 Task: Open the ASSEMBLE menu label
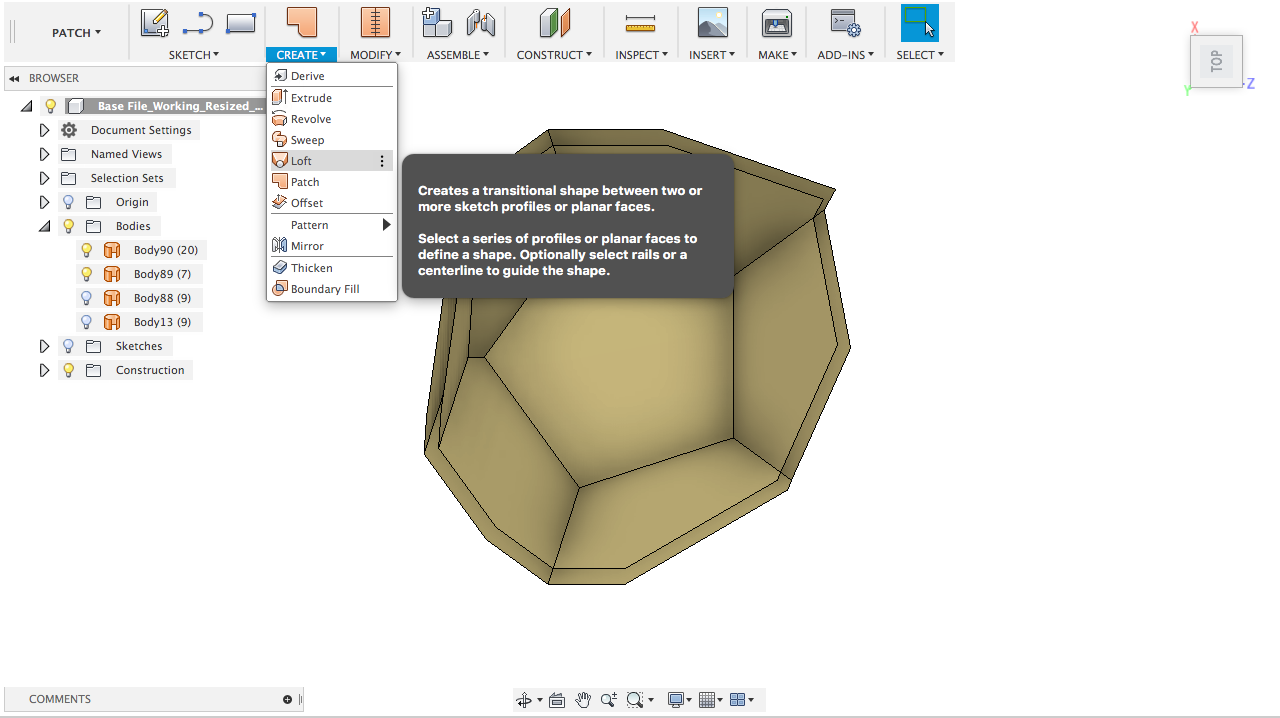458,55
